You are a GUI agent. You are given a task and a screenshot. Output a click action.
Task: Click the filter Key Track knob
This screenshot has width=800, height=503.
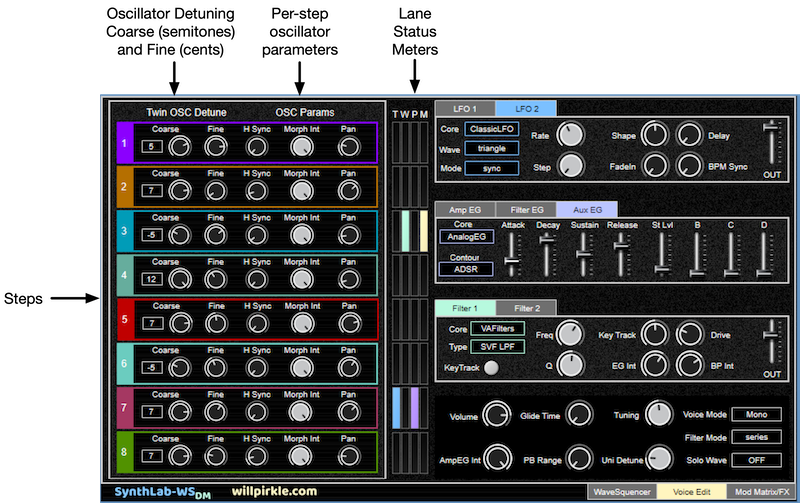[x=655, y=335]
